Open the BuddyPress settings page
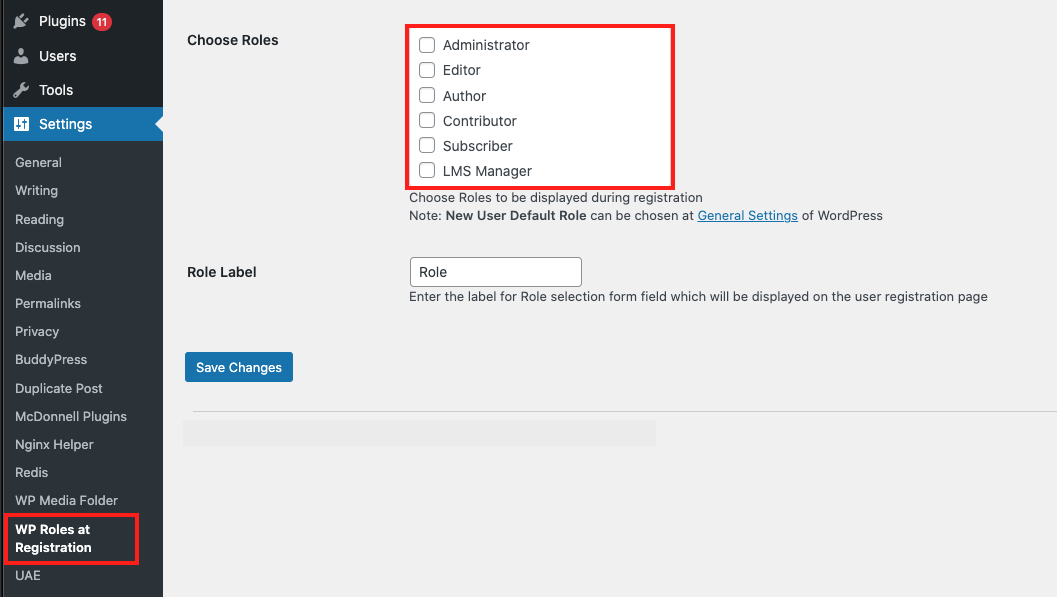 [51, 359]
